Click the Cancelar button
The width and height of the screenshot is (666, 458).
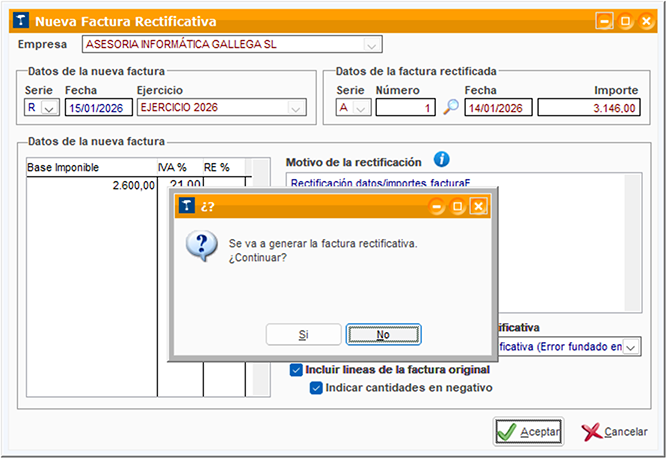tap(615, 432)
